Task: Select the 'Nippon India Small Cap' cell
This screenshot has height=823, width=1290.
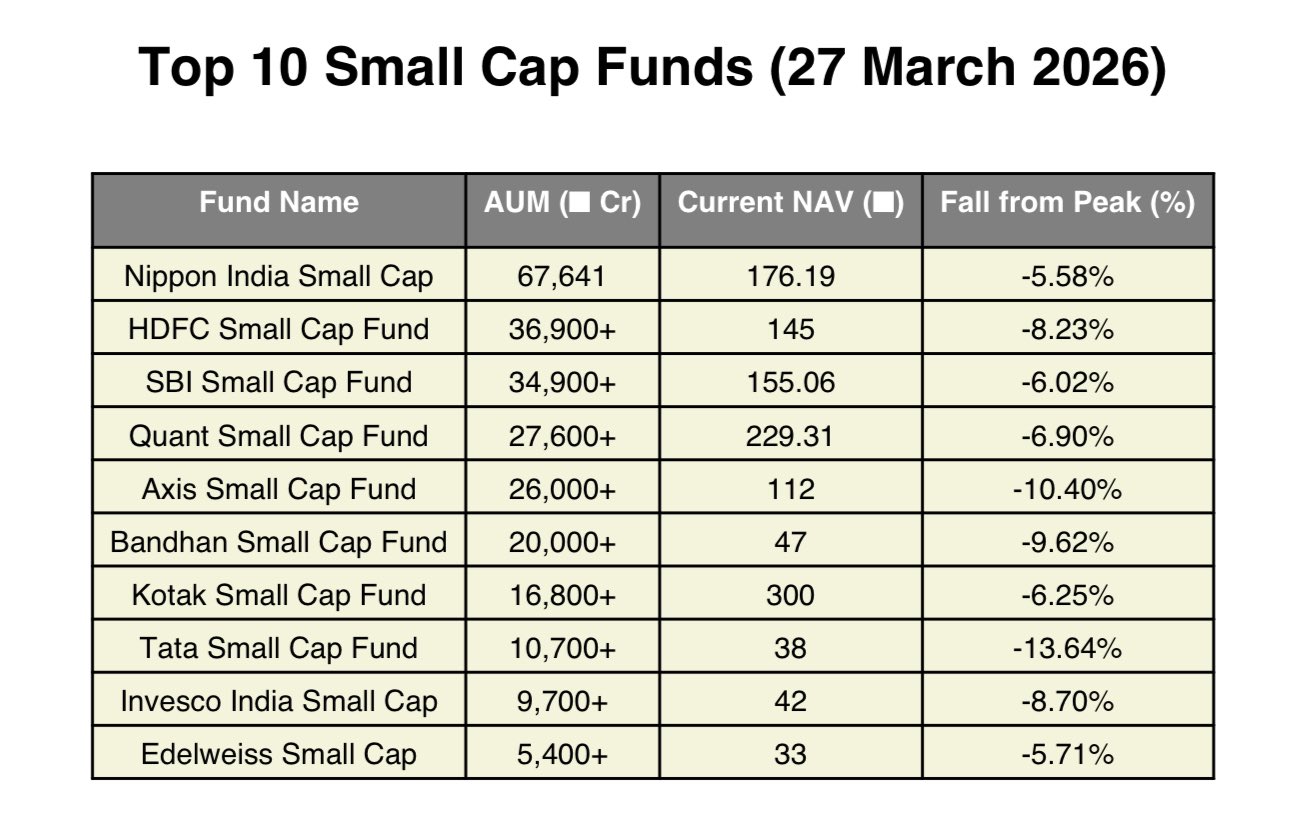Action: pos(278,276)
